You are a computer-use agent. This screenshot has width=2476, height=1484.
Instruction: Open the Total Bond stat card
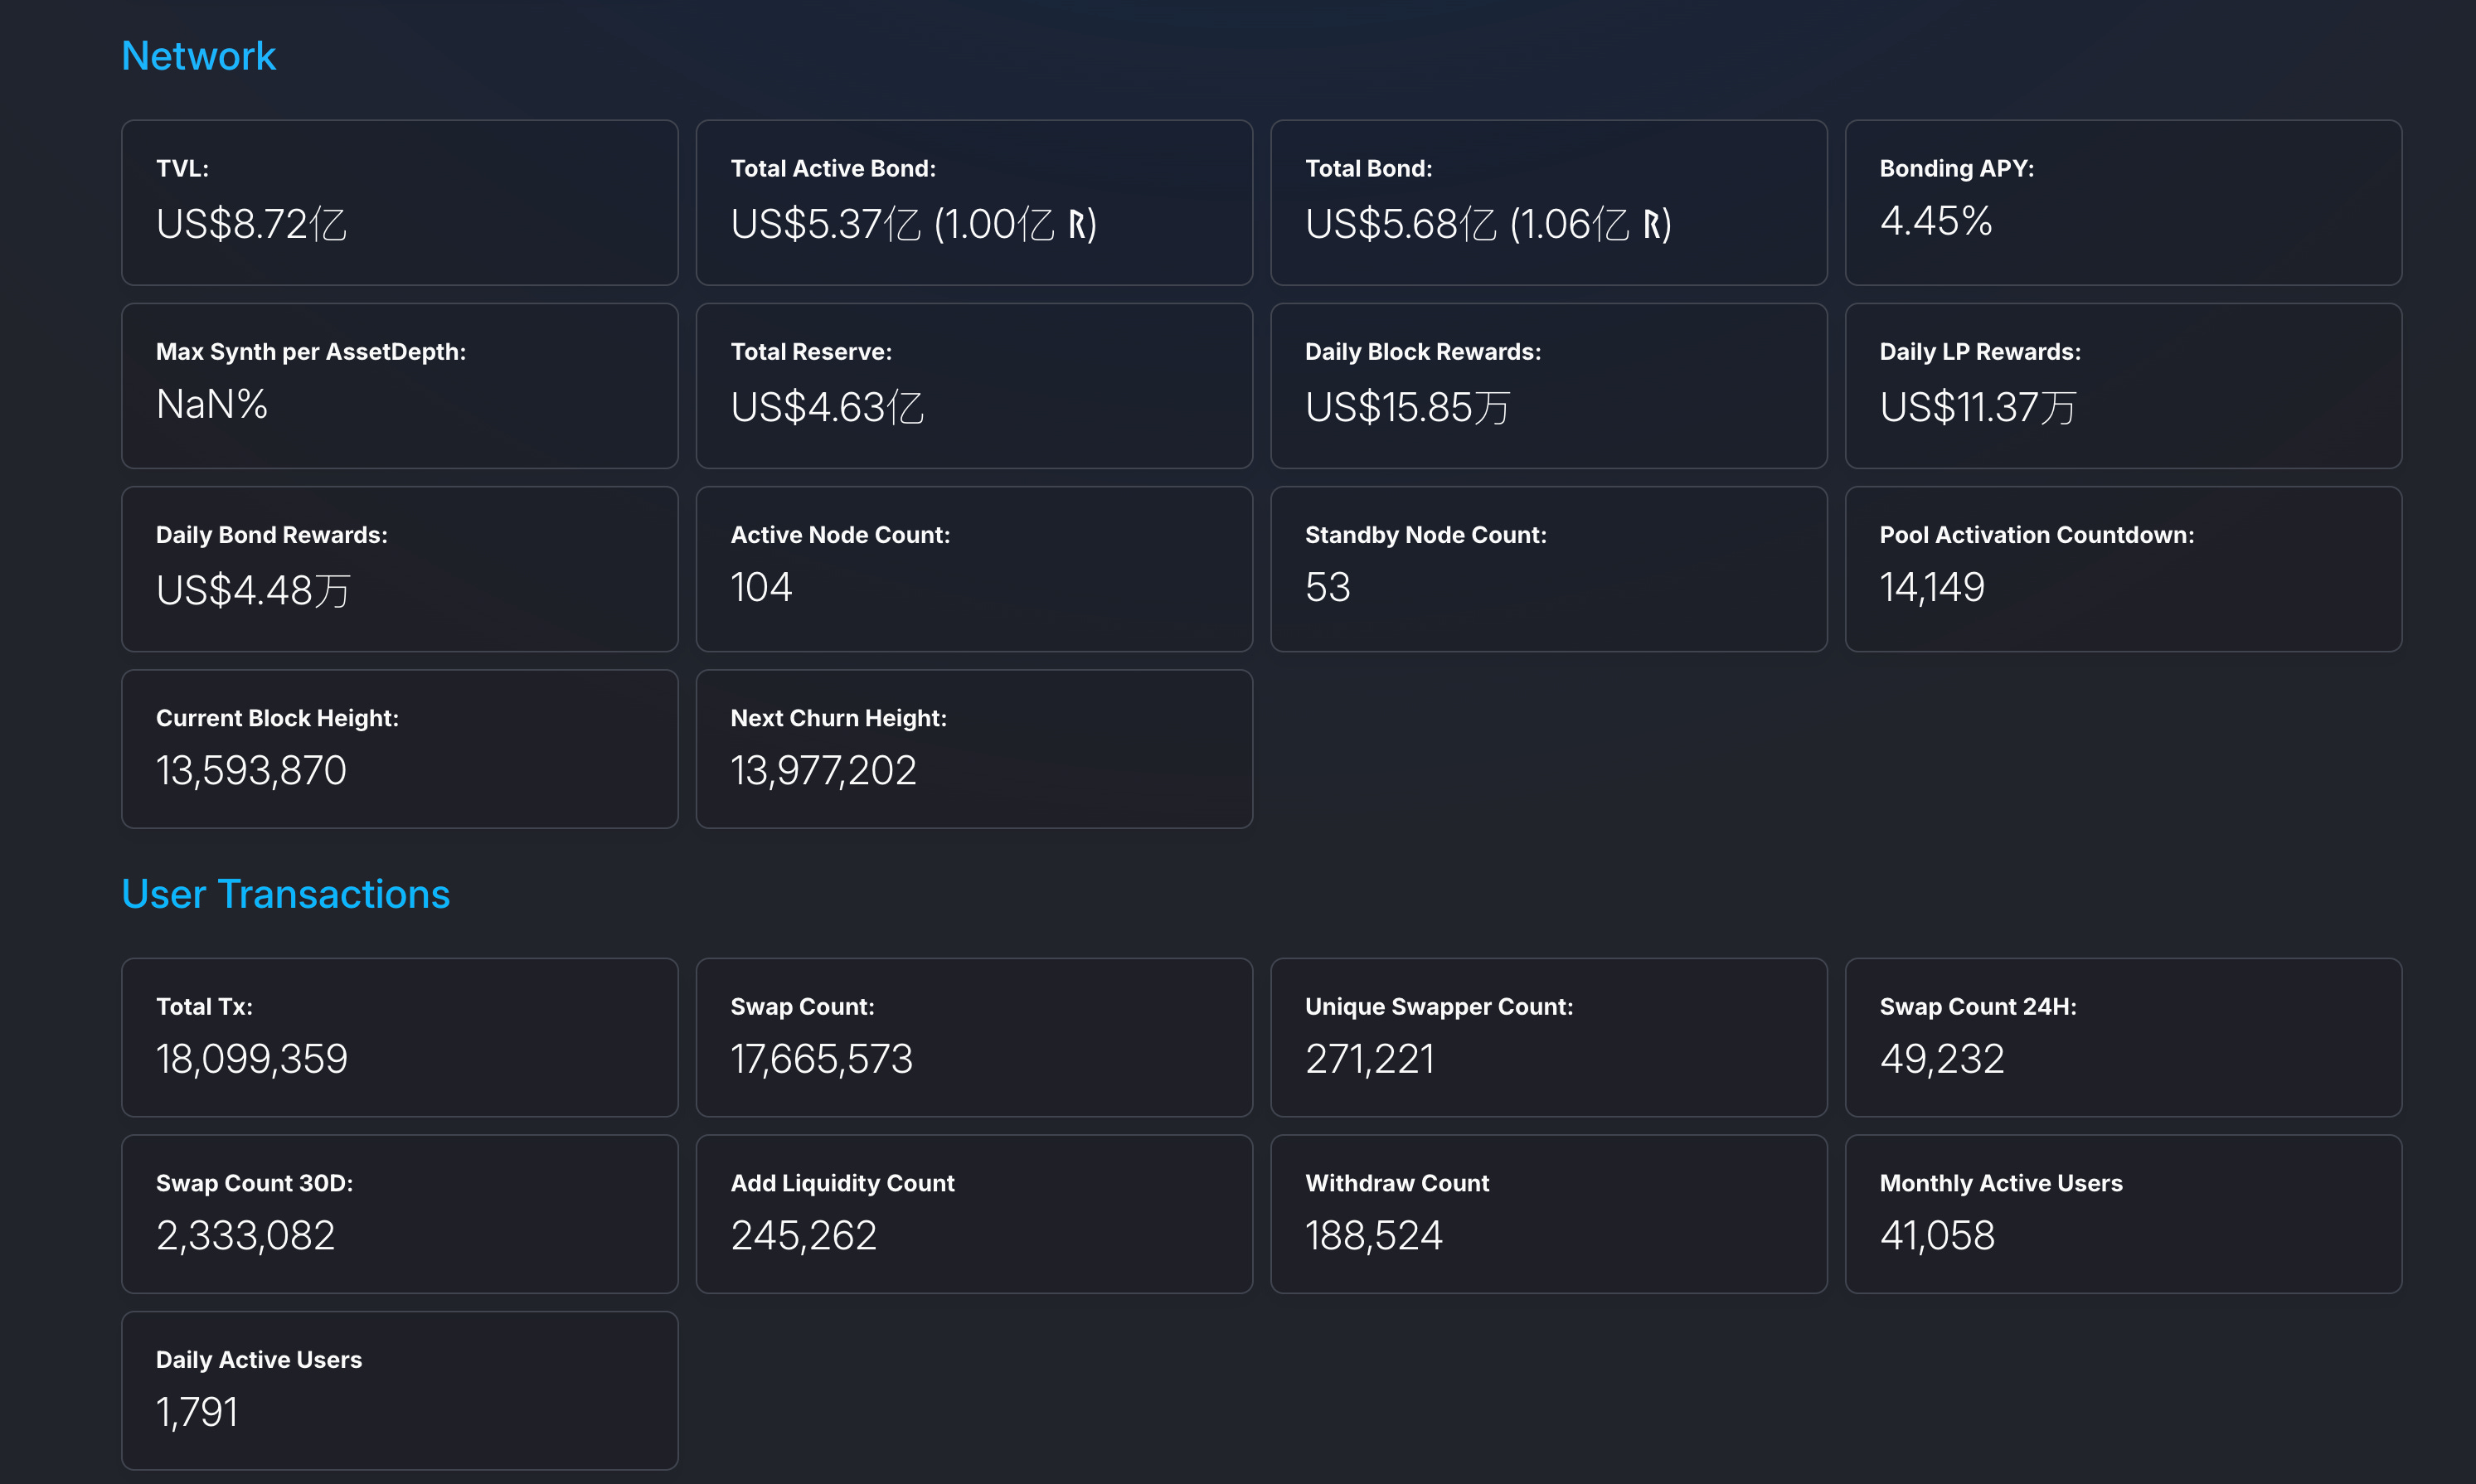(x=1548, y=203)
